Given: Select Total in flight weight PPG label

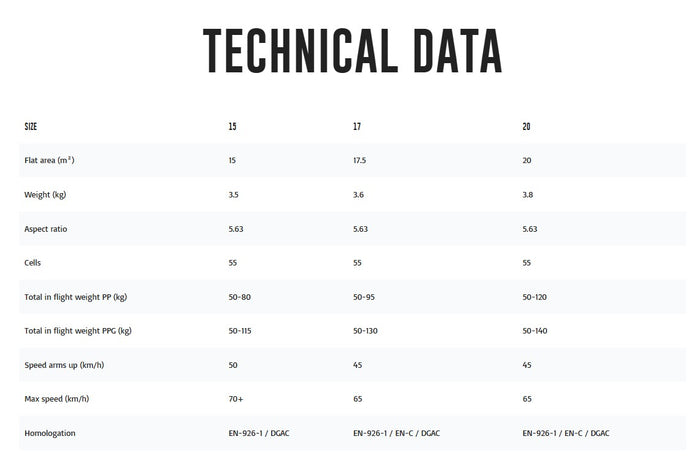Looking at the screenshot, I should tap(78, 331).
